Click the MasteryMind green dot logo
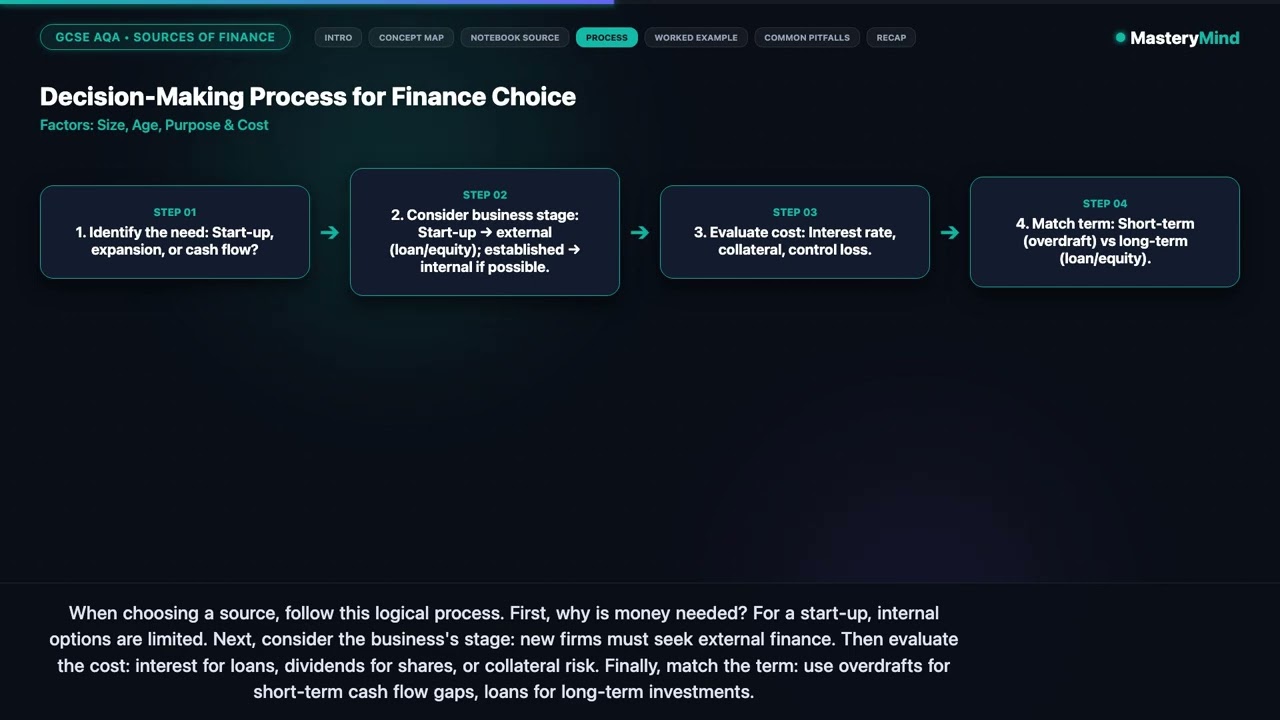Image resolution: width=1280 pixels, height=720 pixels. click(1120, 38)
